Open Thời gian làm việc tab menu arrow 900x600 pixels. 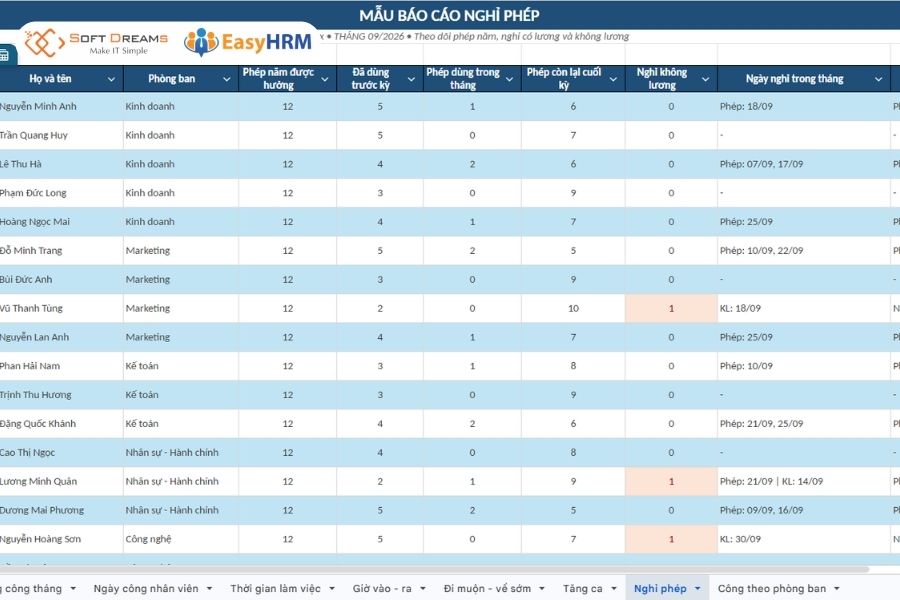[332, 589]
